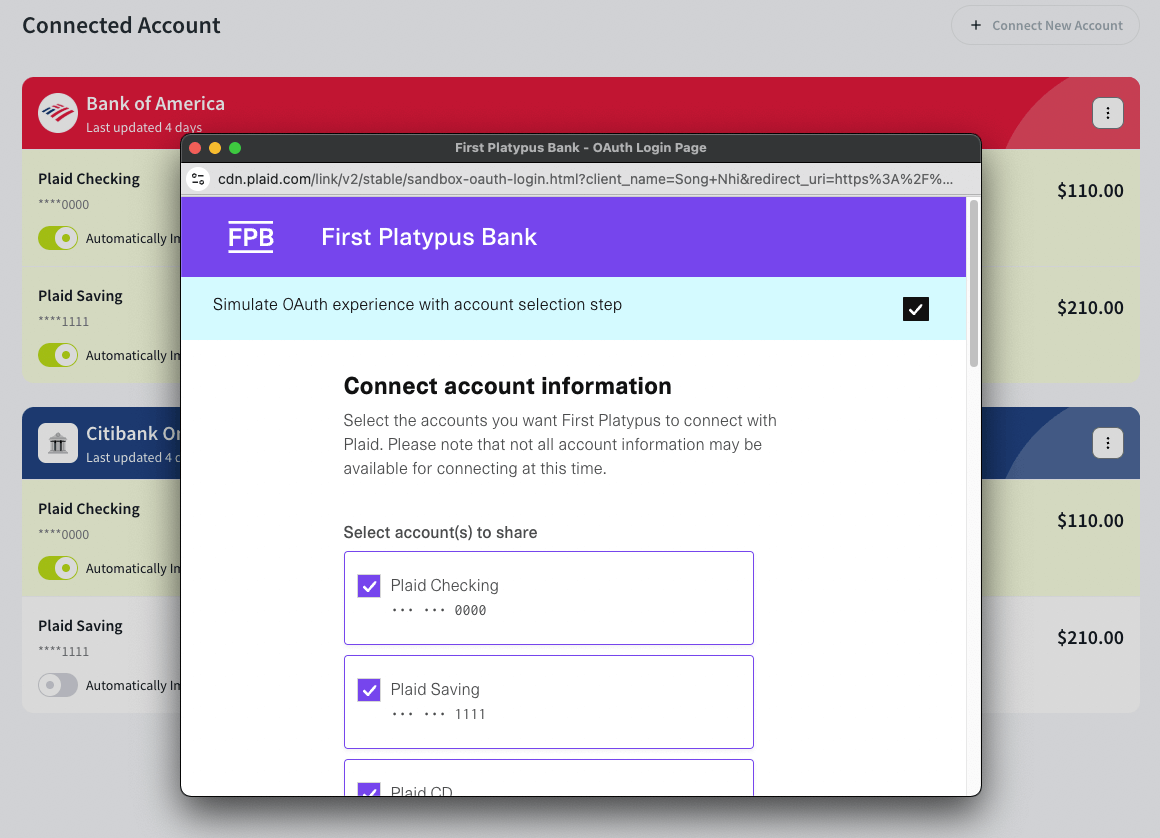Click Citibank $110.00 checking balance
The image size is (1160, 838).
[1090, 521]
